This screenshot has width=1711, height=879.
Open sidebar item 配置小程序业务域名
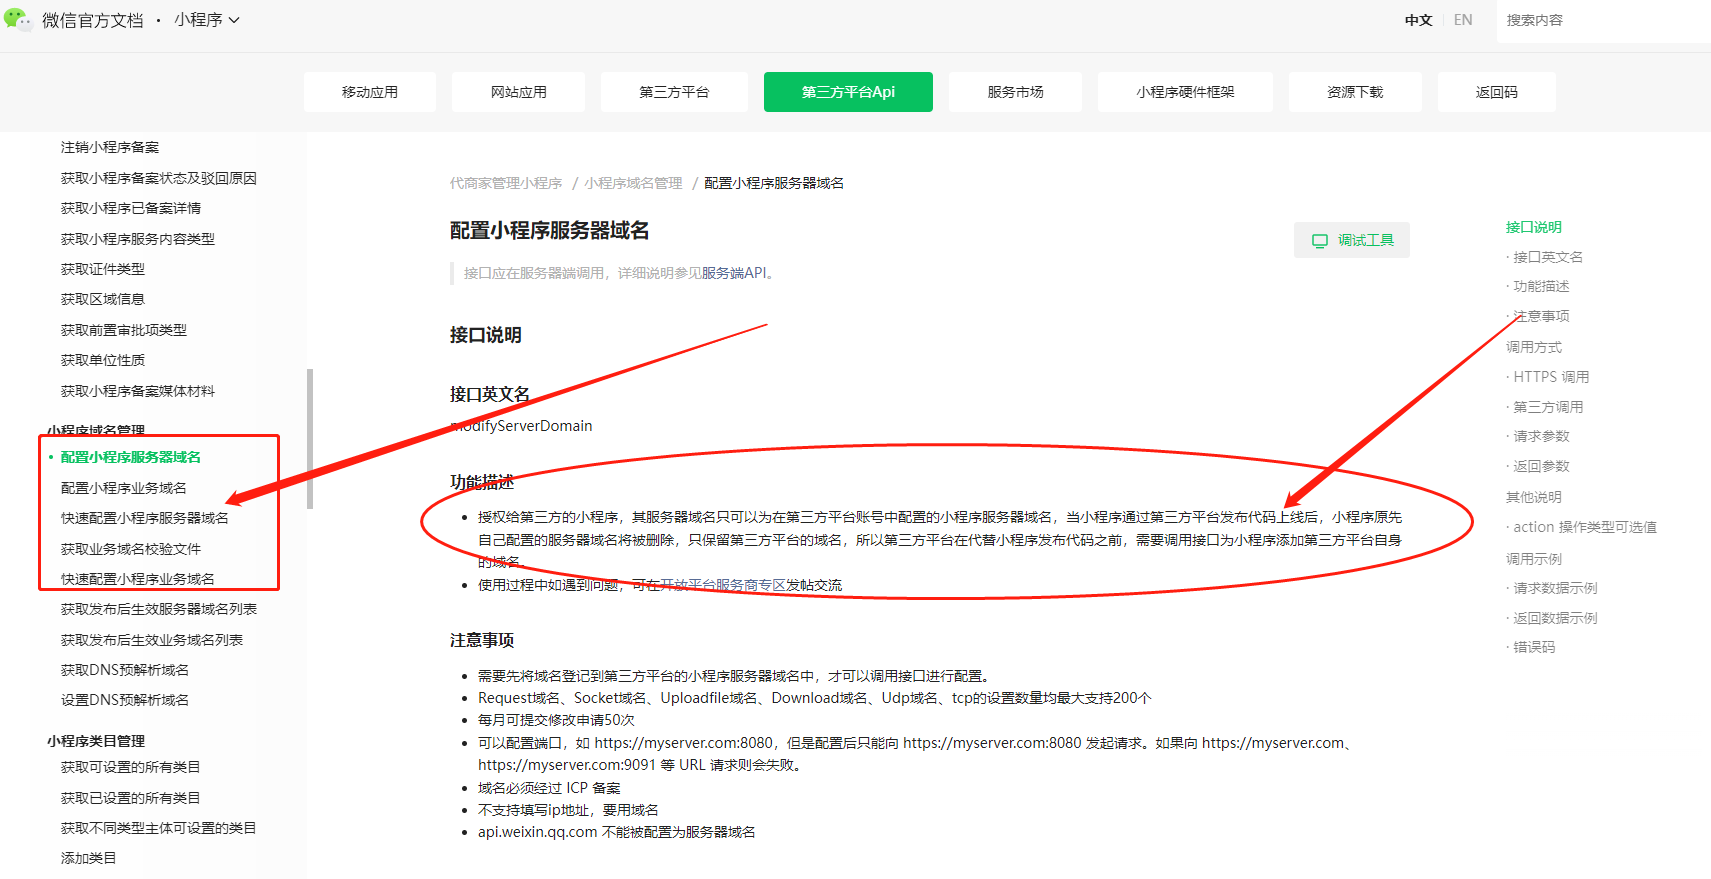click(124, 488)
